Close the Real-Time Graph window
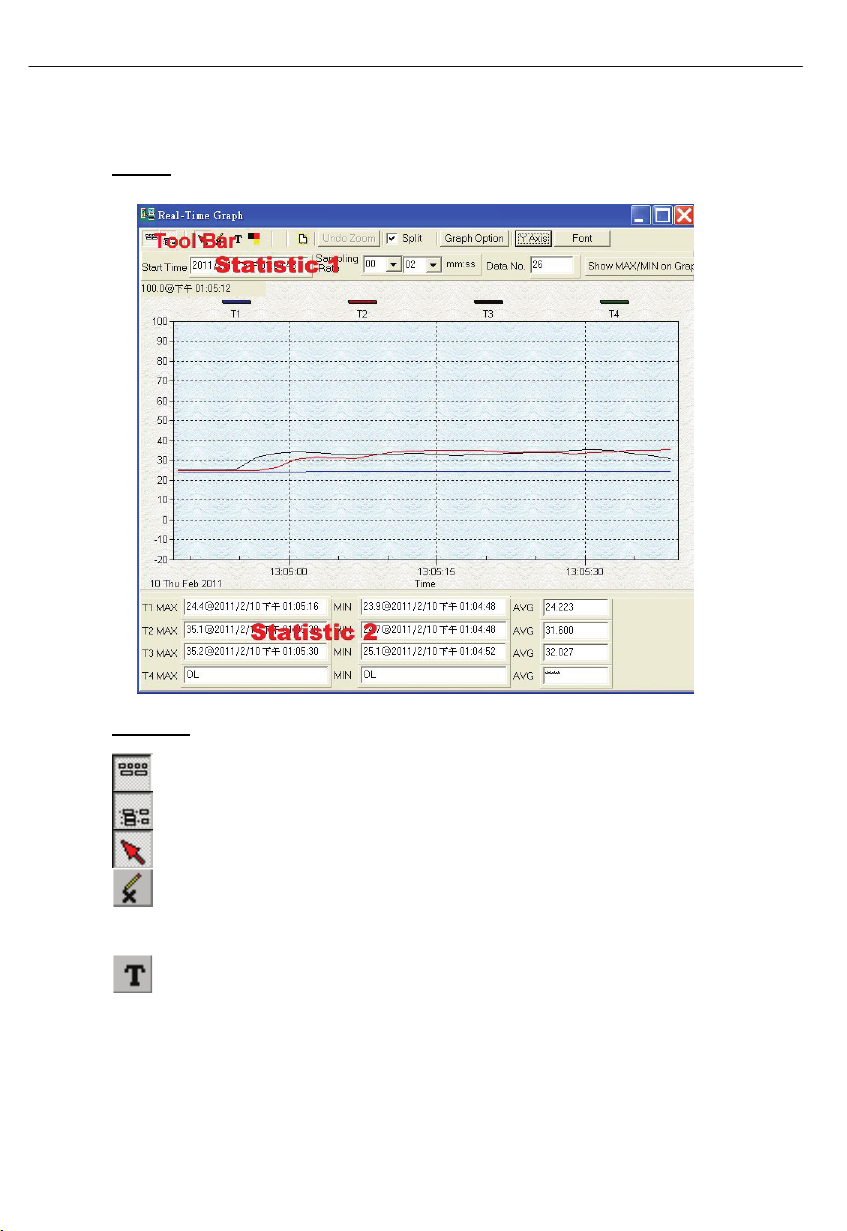 click(684, 214)
